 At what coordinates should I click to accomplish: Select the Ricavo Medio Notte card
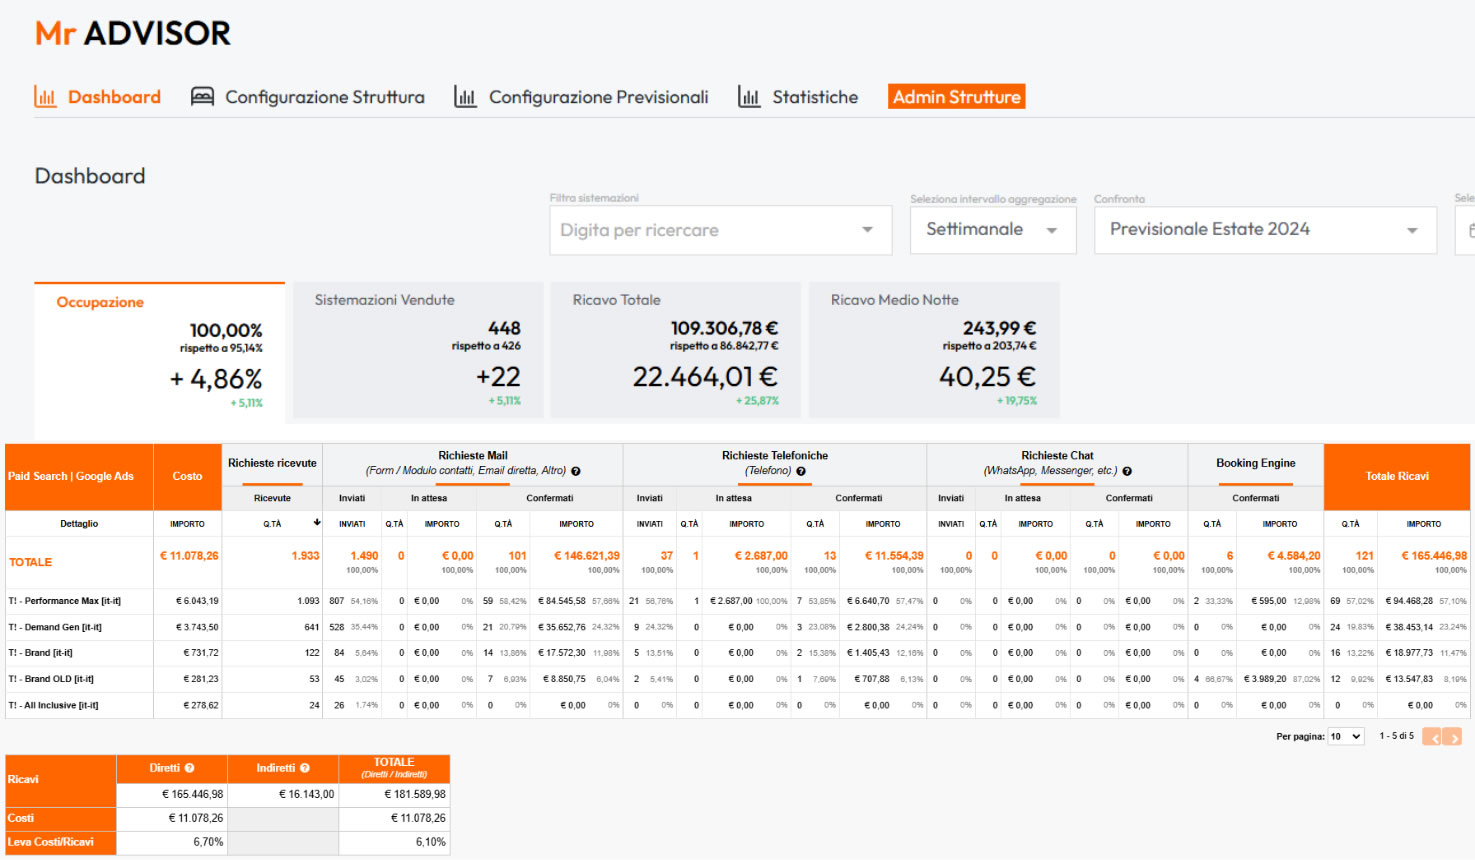coord(934,350)
